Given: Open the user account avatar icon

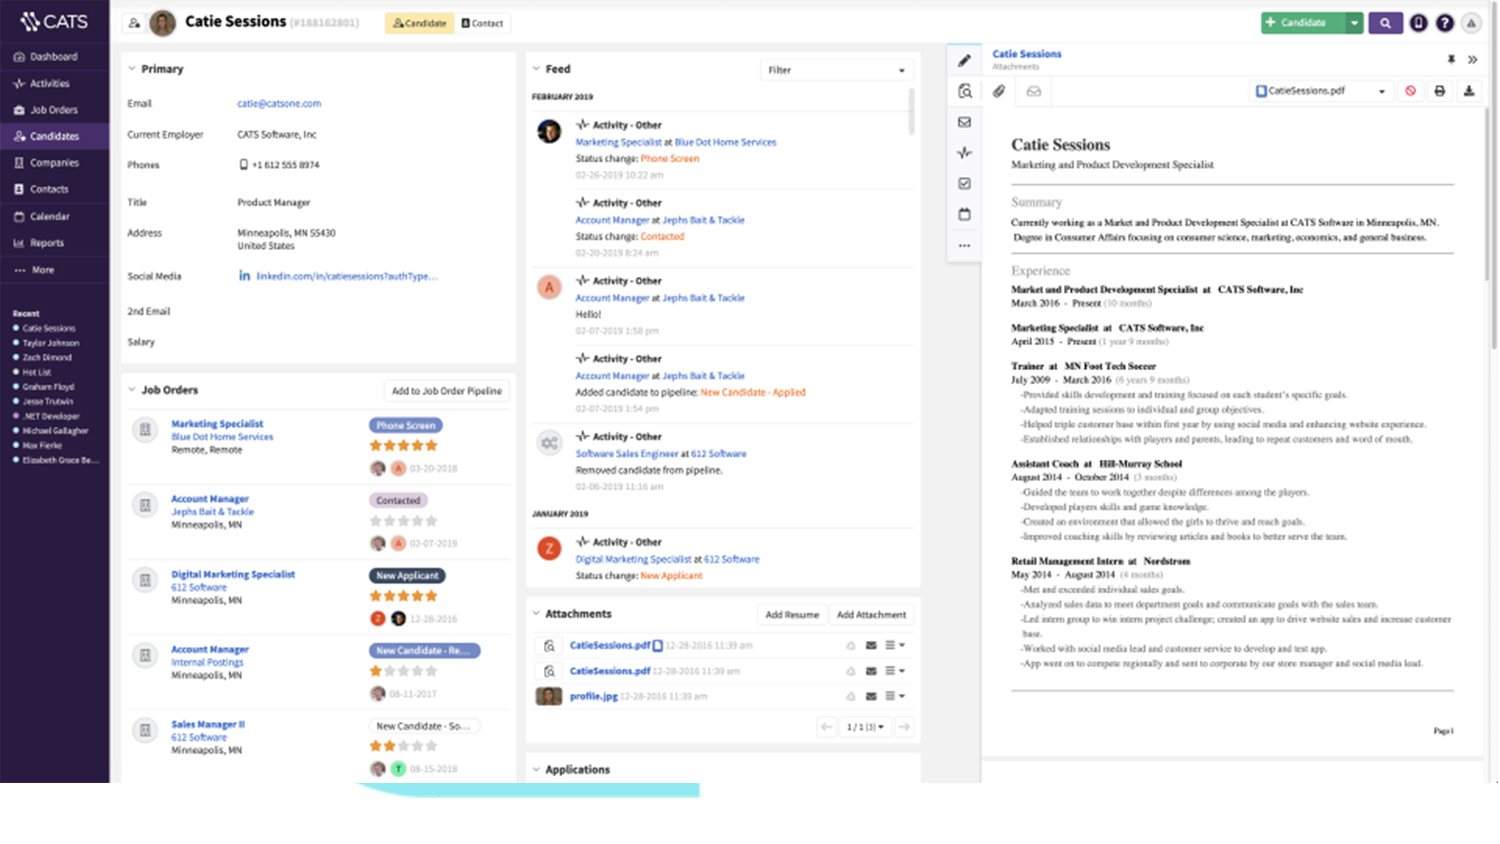Looking at the screenshot, I should 1471,23.
